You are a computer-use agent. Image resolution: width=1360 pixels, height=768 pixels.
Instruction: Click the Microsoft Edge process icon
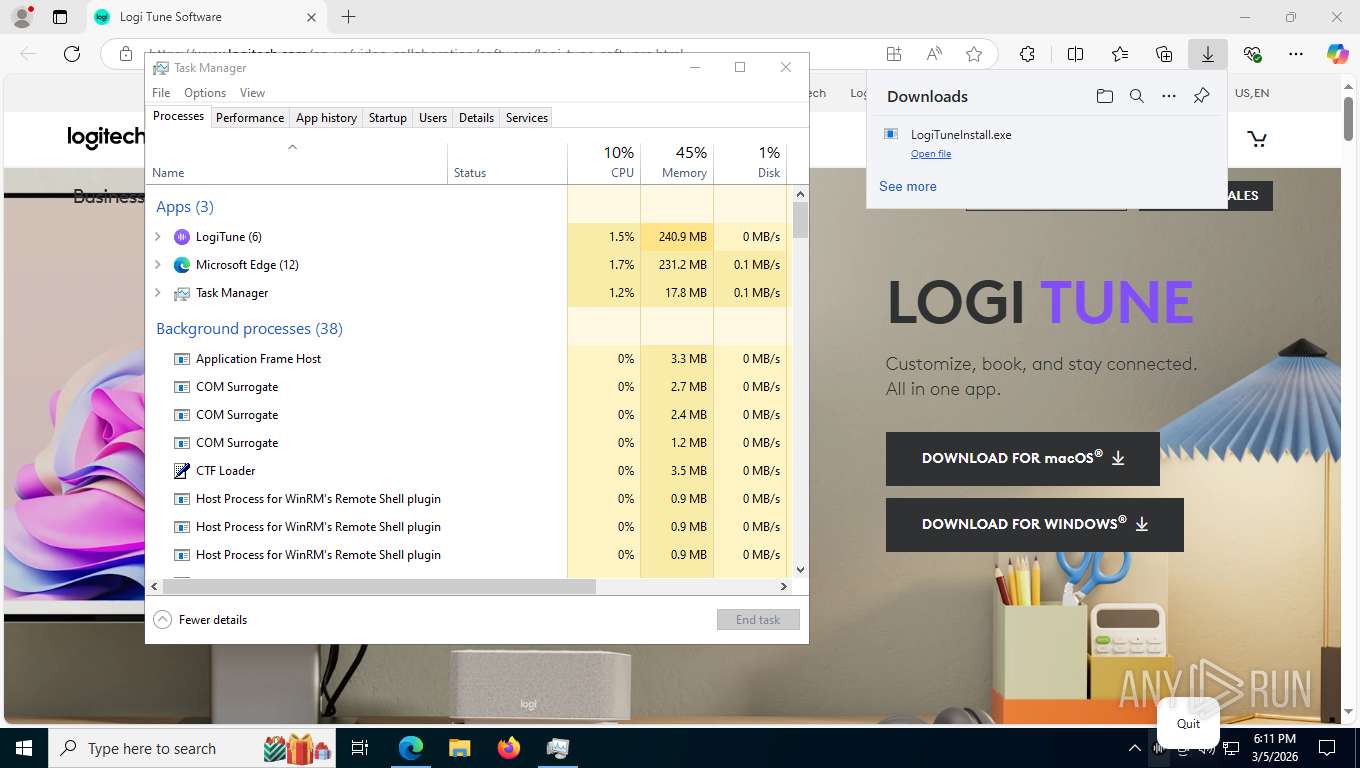[x=181, y=265]
